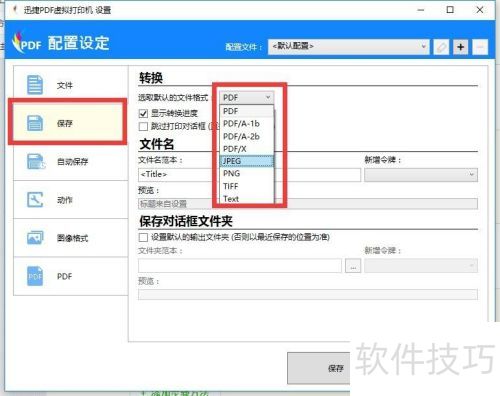Close the settings window
500x396 pixels.
click(x=480, y=10)
